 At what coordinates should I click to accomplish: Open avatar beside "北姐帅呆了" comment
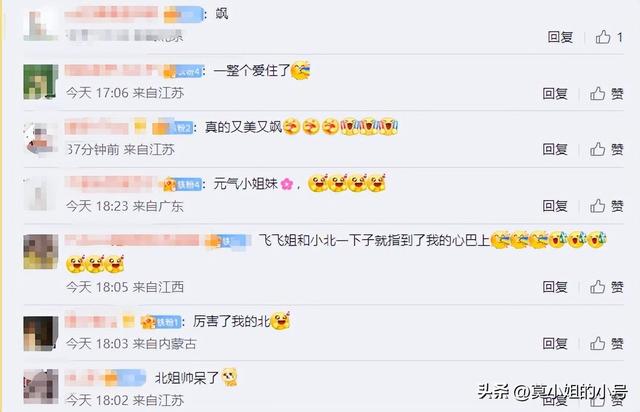click(40, 386)
